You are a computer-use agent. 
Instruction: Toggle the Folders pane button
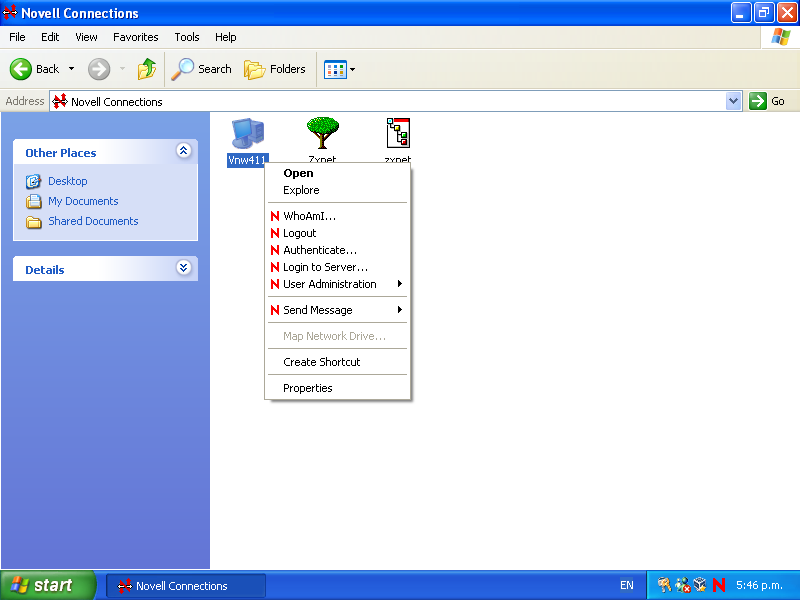pos(274,69)
